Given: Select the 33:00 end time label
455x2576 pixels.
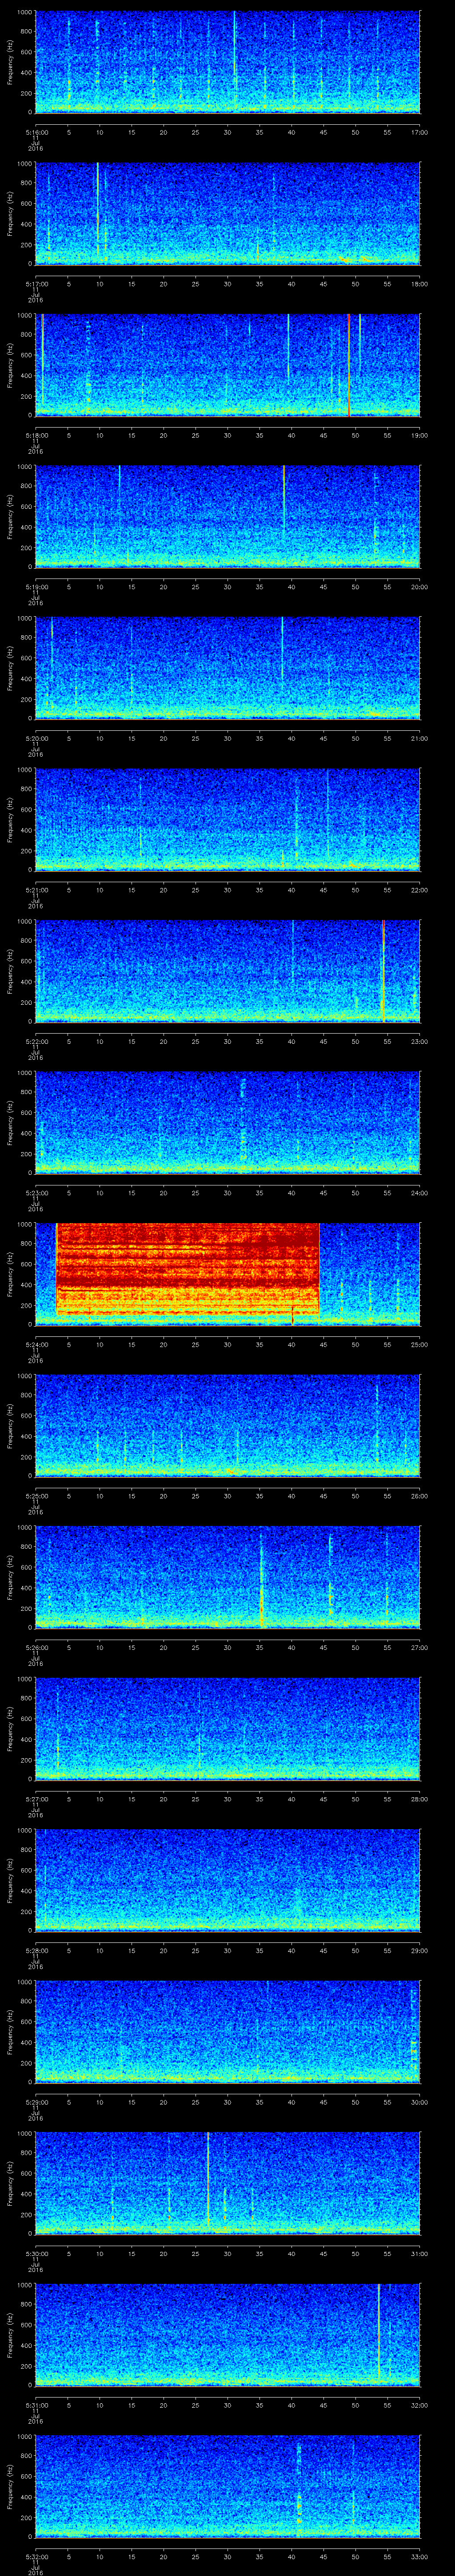Looking at the screenshot, I should point(419,2556).
